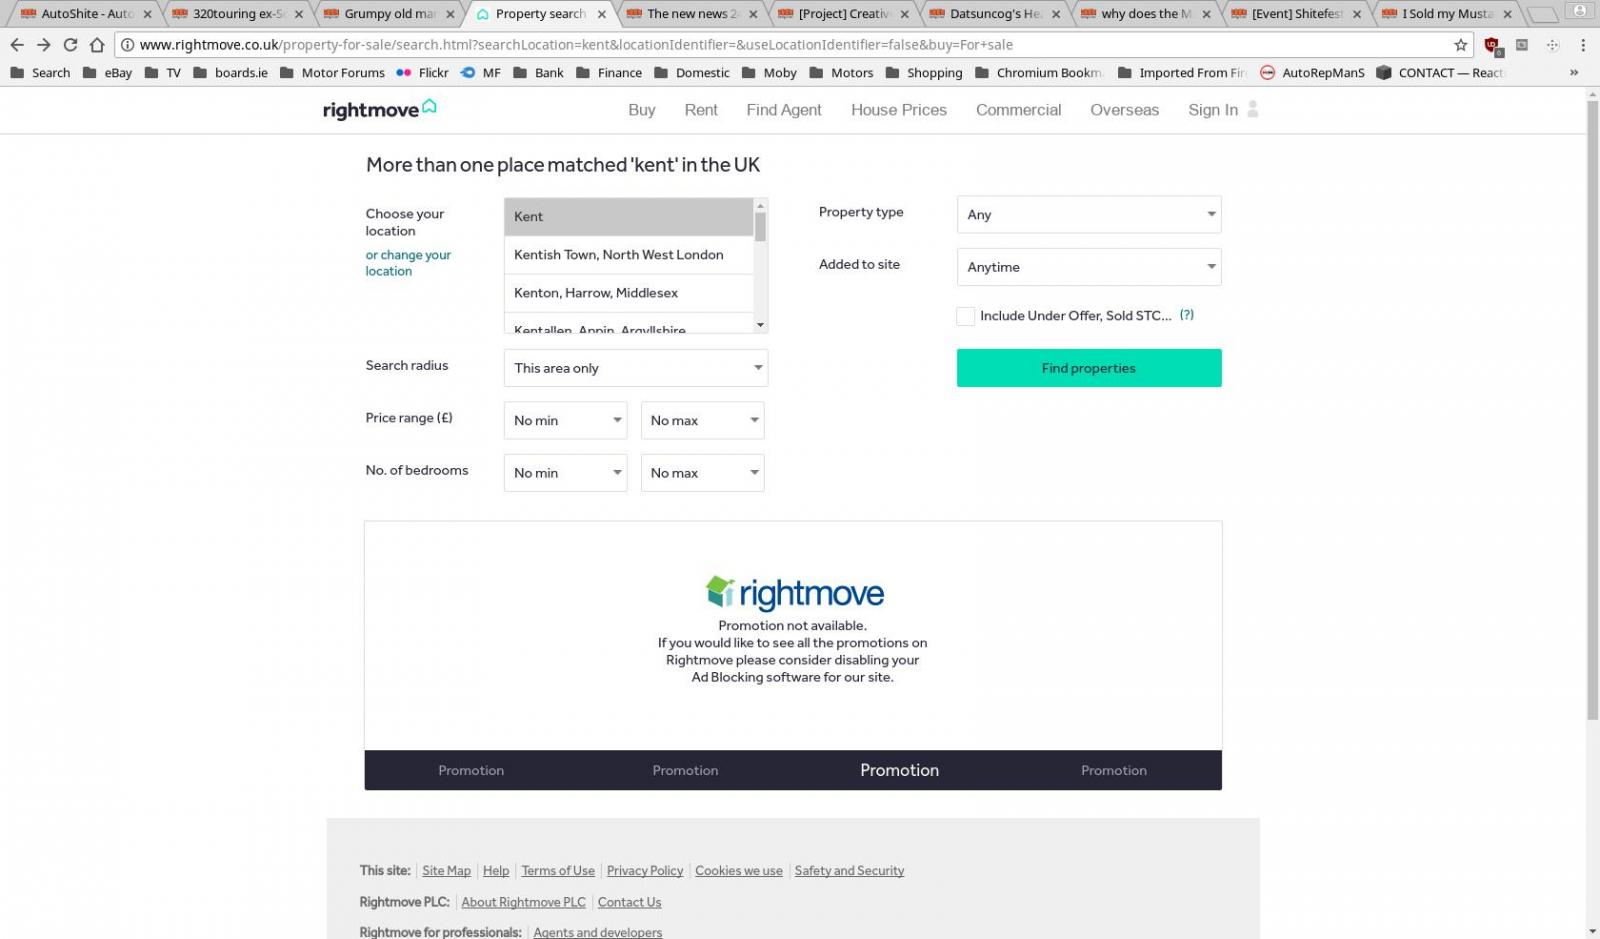Screen dimensions: 1600x939
Task: Open the Rent menu
Action: [x=701, y=110]
